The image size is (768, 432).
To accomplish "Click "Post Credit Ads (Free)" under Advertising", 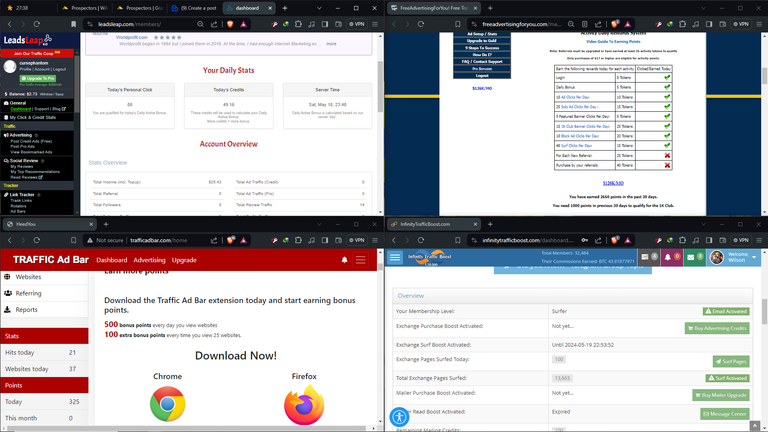I will click(x=31, y=141).
